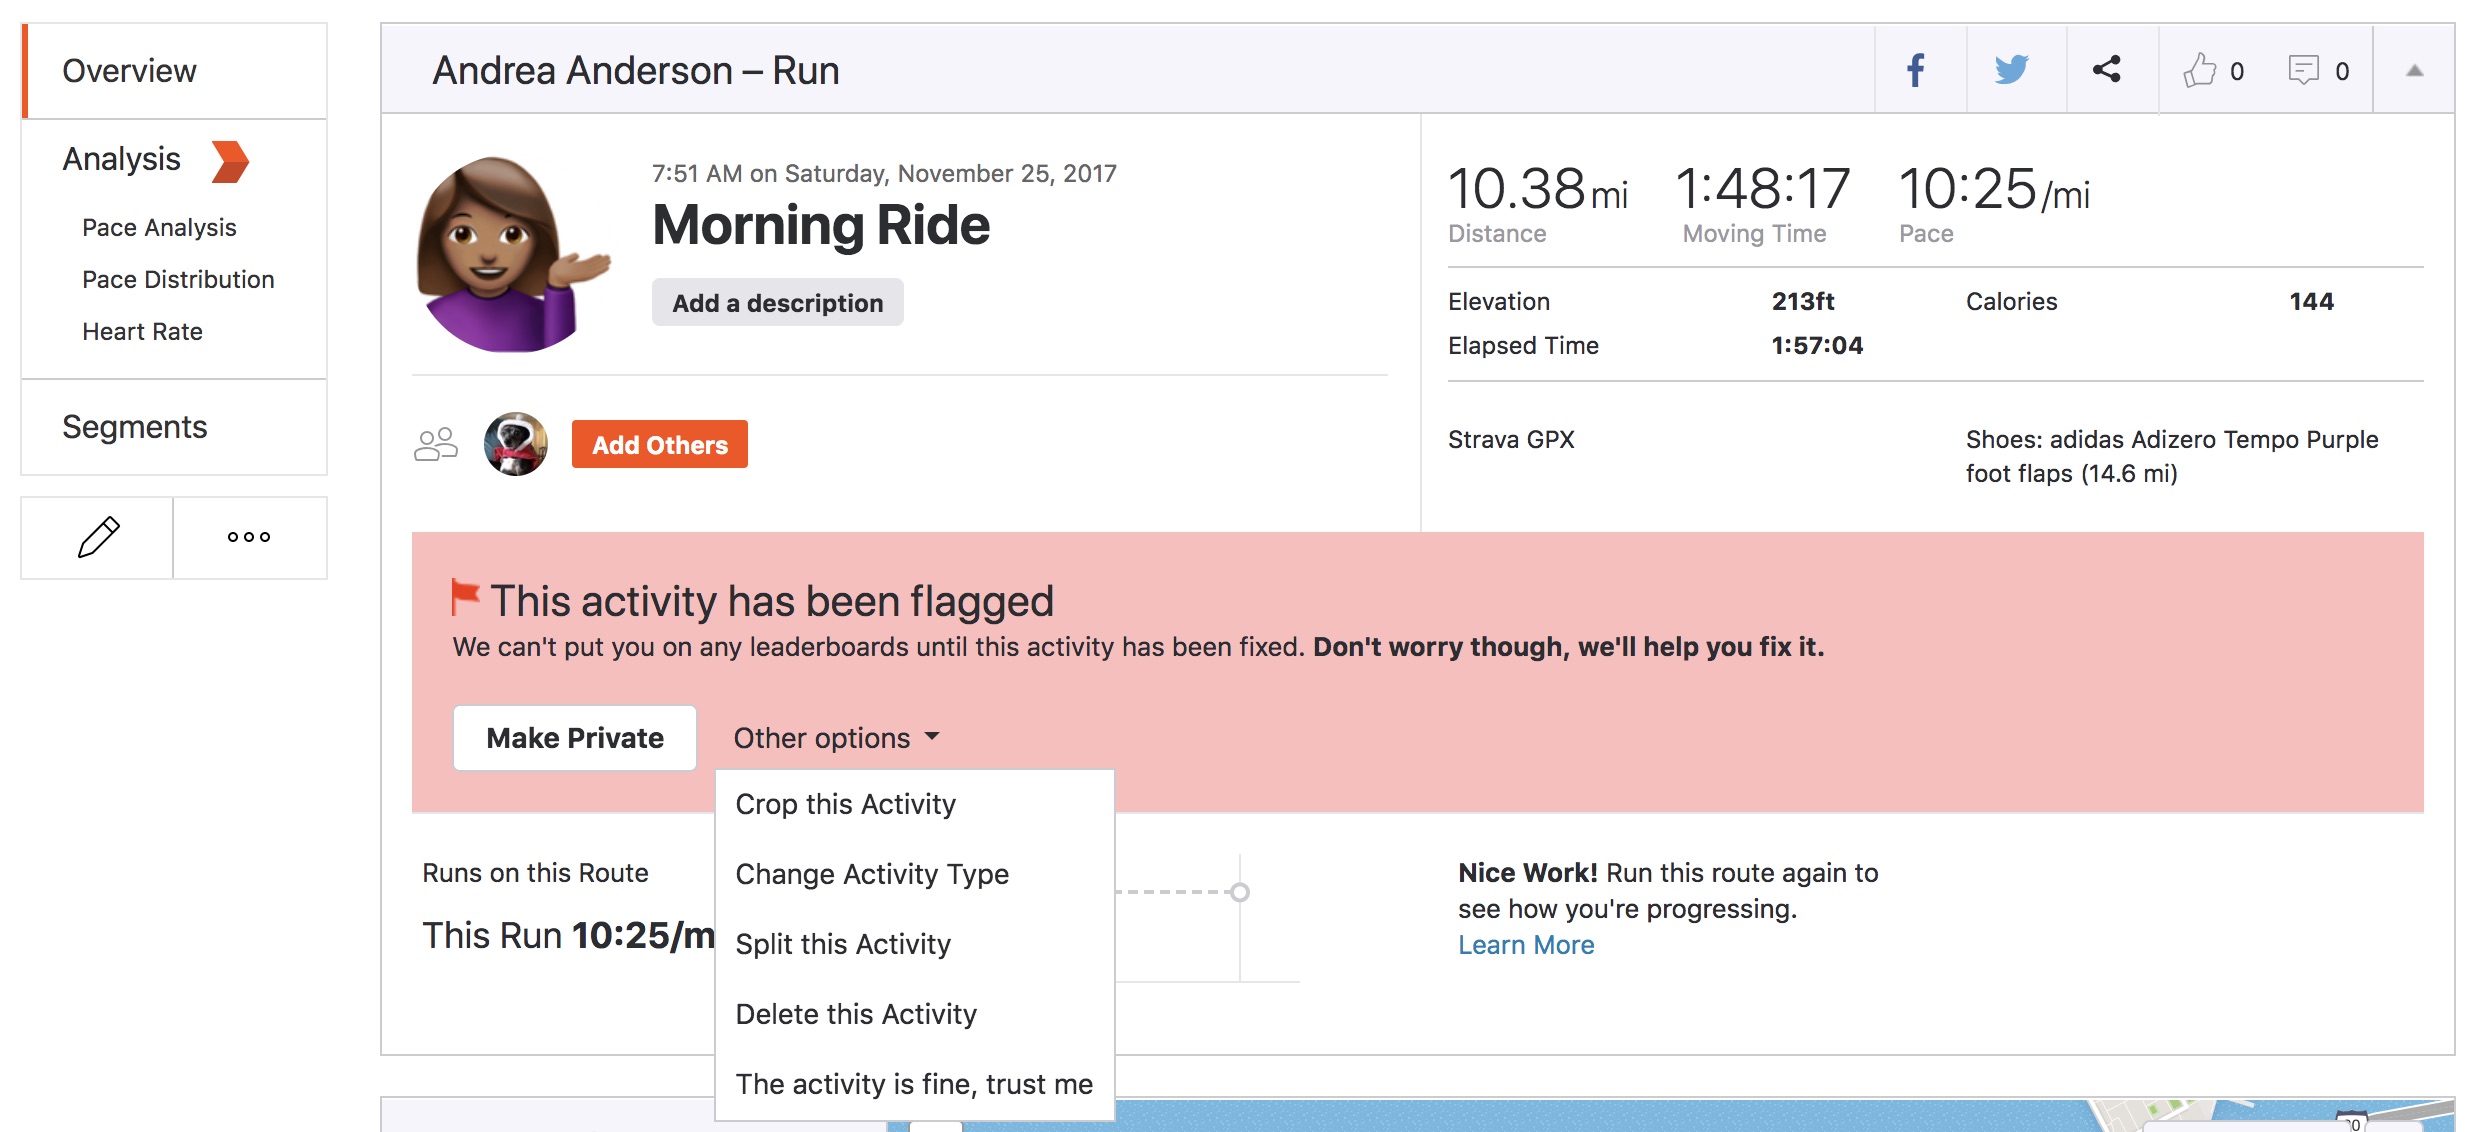Click the Learn More link
Image resolution: width=2490 pixels, height=1132 pixels.
click(1524, 943)
